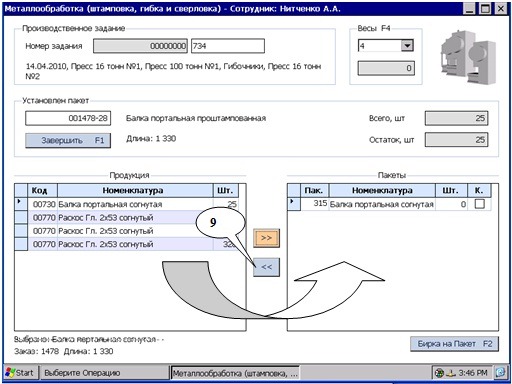Click the task number field containing 734
This screenshot has height=384, width=512.
(x=228, y=46)
